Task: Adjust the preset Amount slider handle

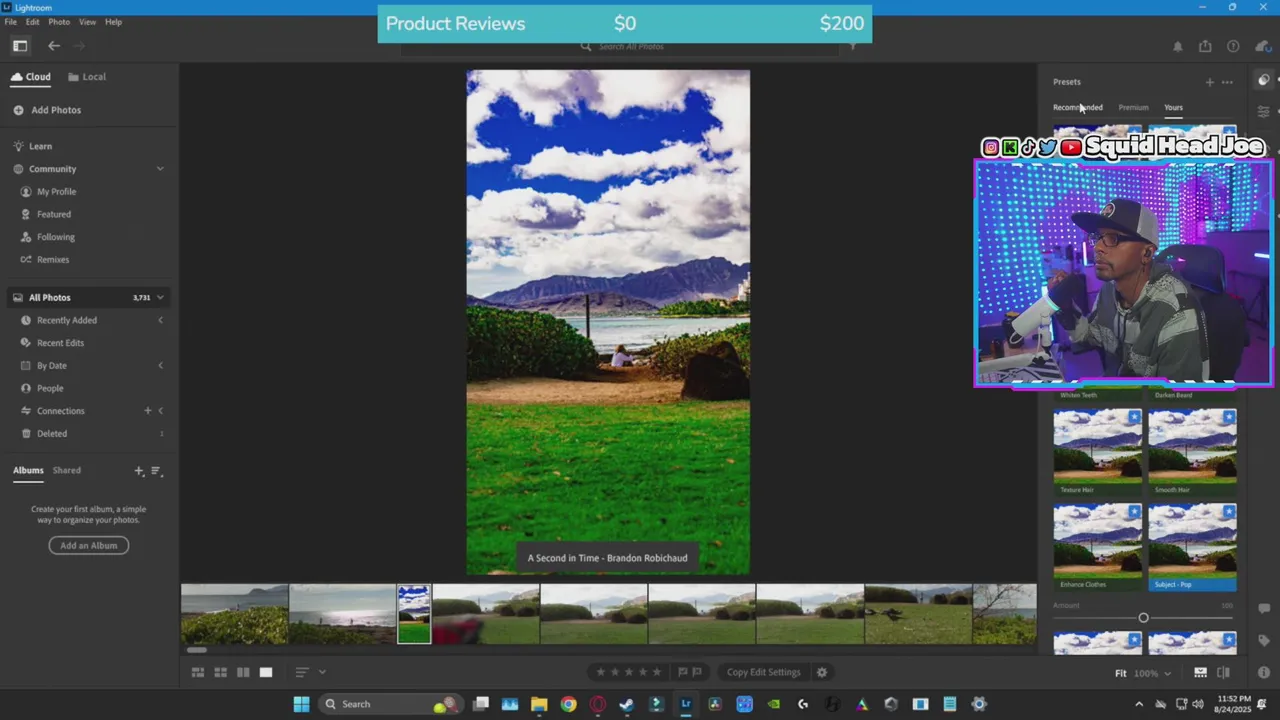Action: point(1143,618)
